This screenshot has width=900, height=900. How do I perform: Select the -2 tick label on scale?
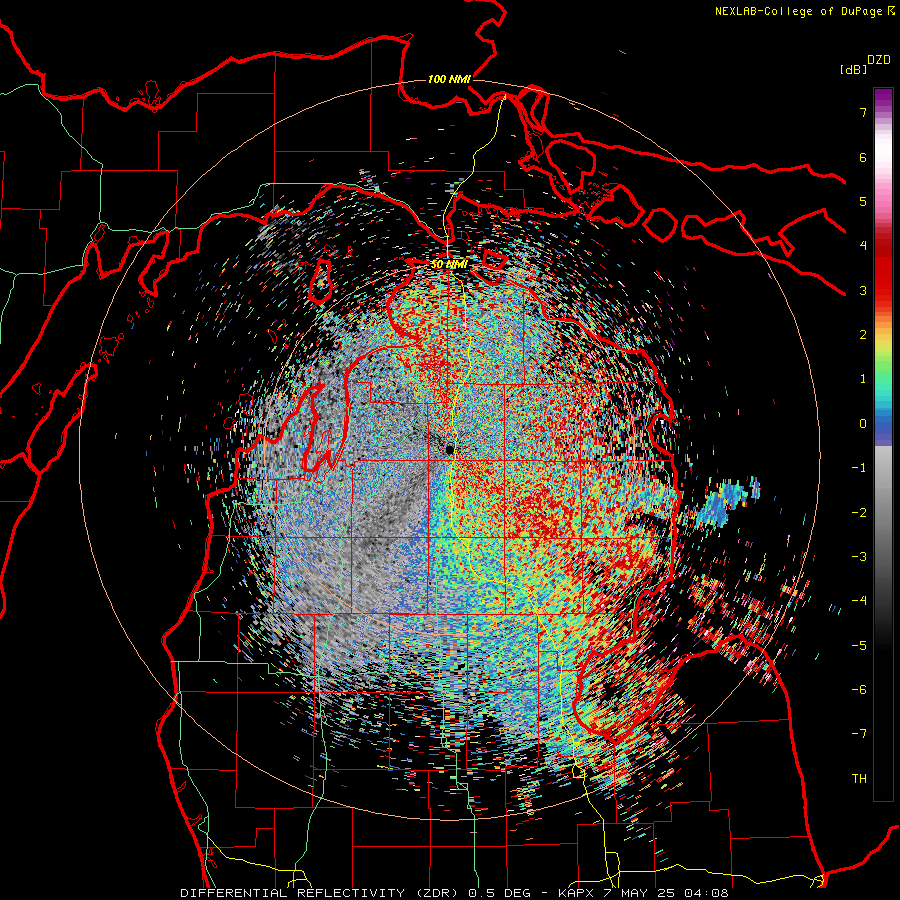(x=859, y=513)
